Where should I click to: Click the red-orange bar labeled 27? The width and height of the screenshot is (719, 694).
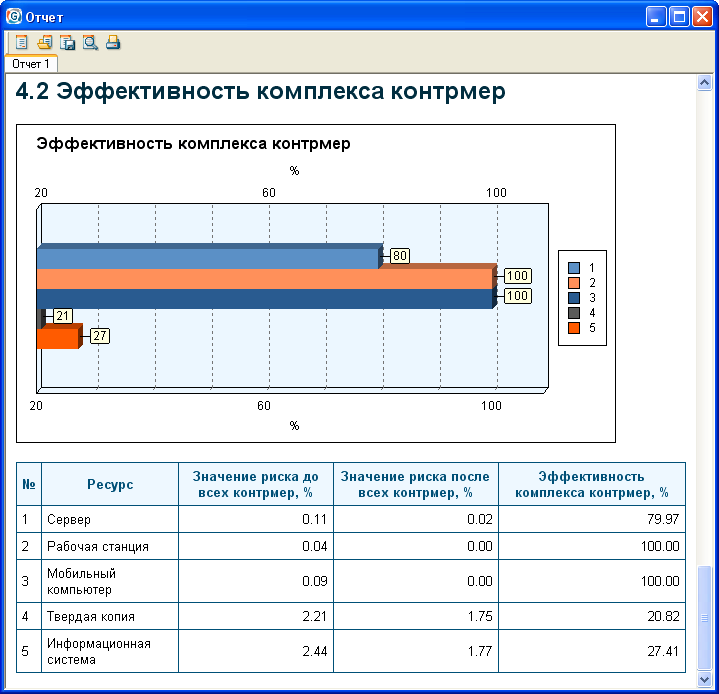point(58,339)
